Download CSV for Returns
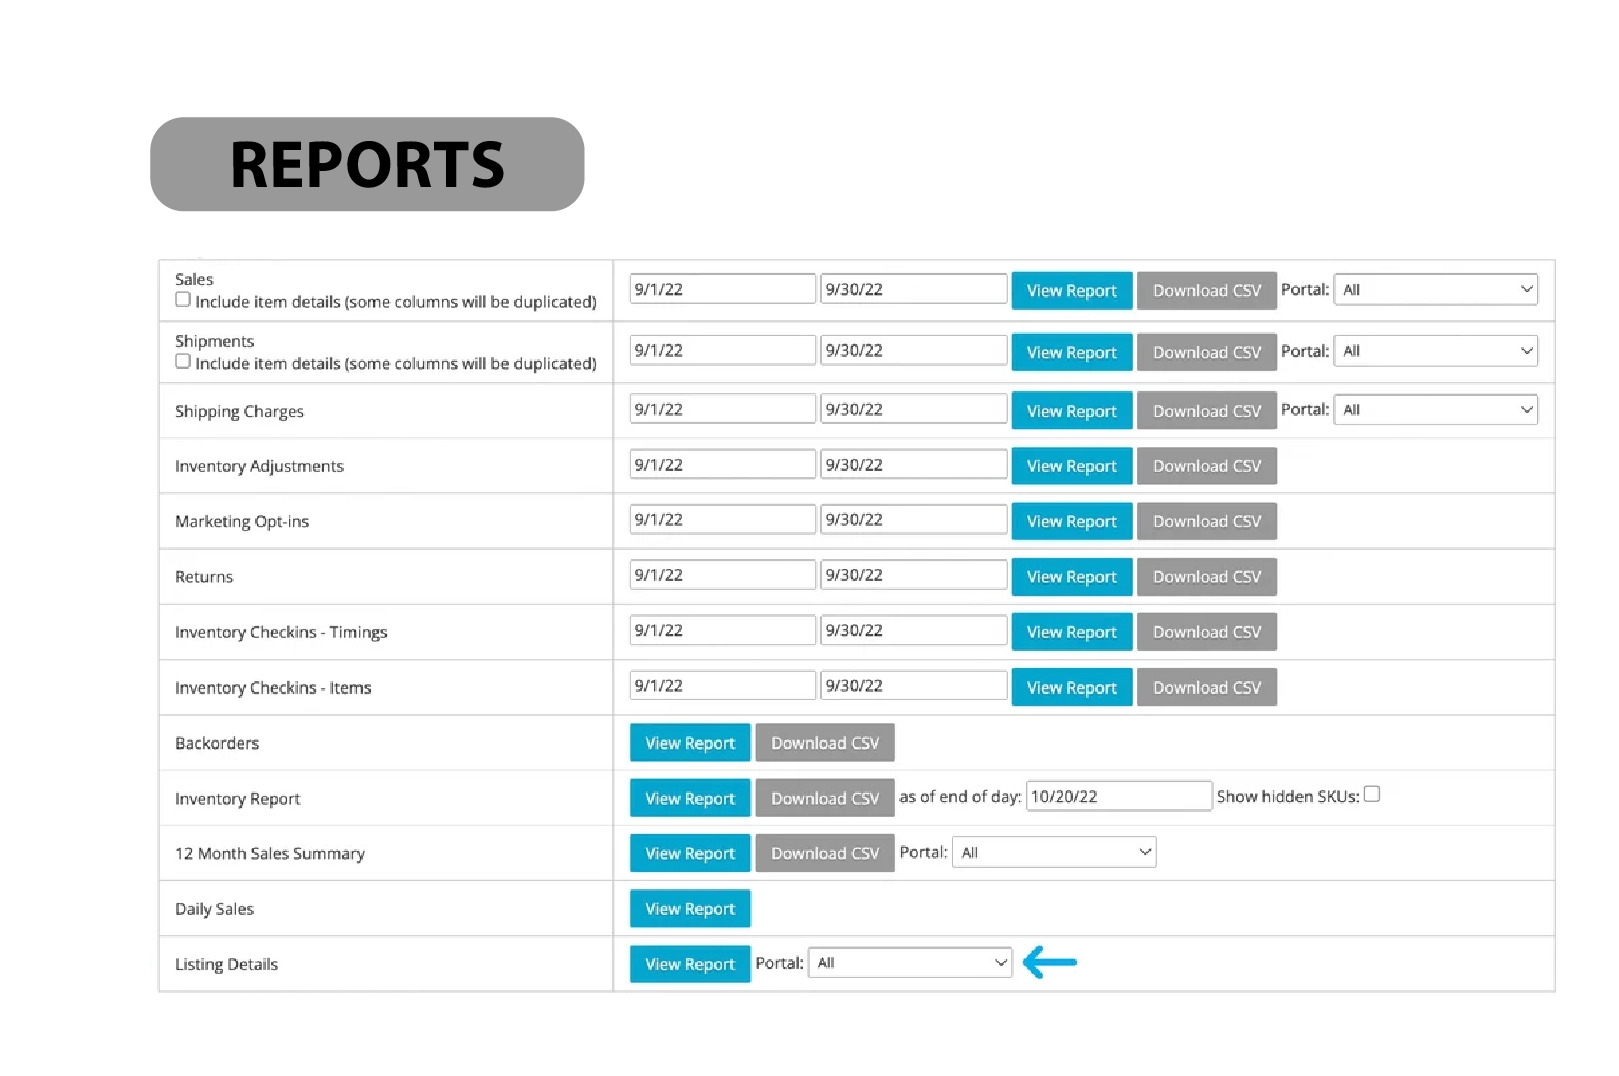The image size is (1619, 1076). pos(1207,577)
